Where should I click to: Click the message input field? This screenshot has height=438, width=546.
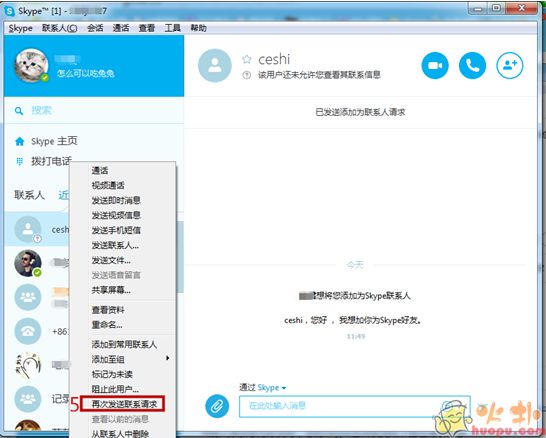coord(354,406)
